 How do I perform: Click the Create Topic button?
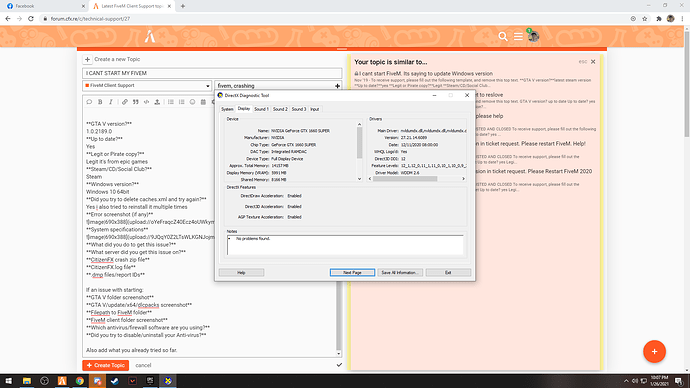pos(106,365)
